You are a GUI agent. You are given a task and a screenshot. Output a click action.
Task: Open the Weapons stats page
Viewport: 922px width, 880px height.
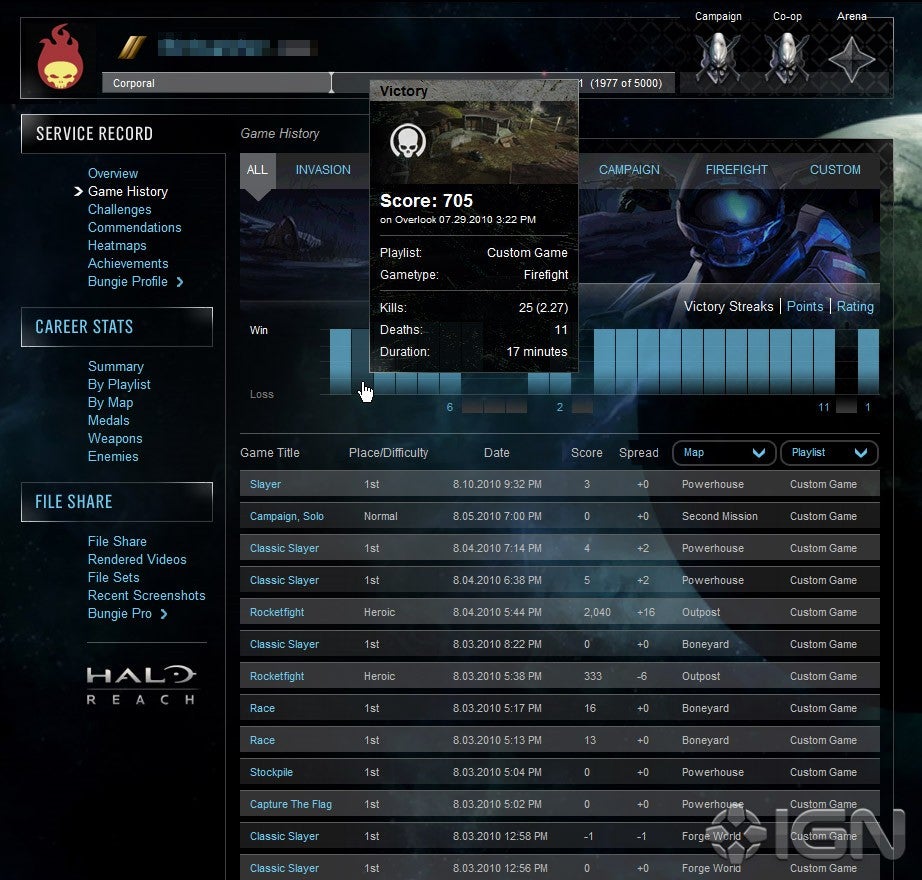point(115,439)
